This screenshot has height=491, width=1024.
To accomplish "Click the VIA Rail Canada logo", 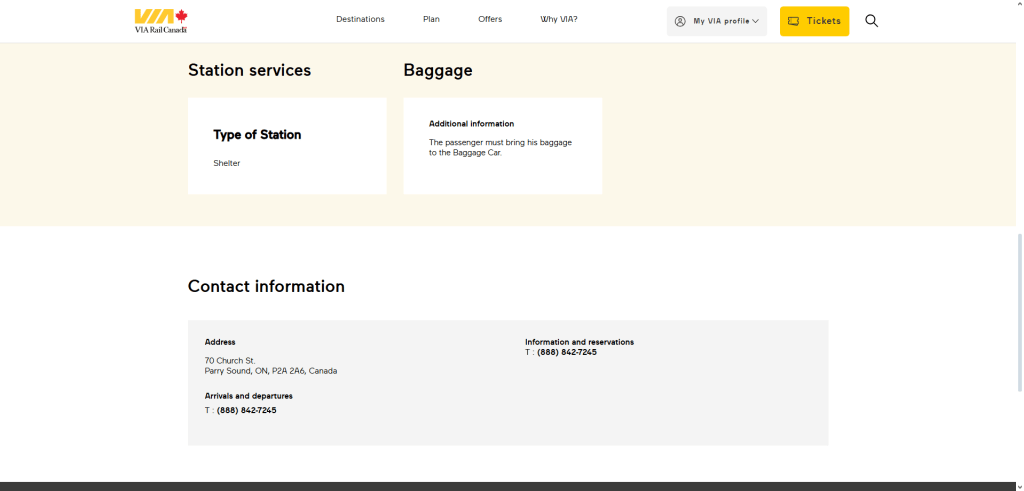I will (x=161, y=21).
